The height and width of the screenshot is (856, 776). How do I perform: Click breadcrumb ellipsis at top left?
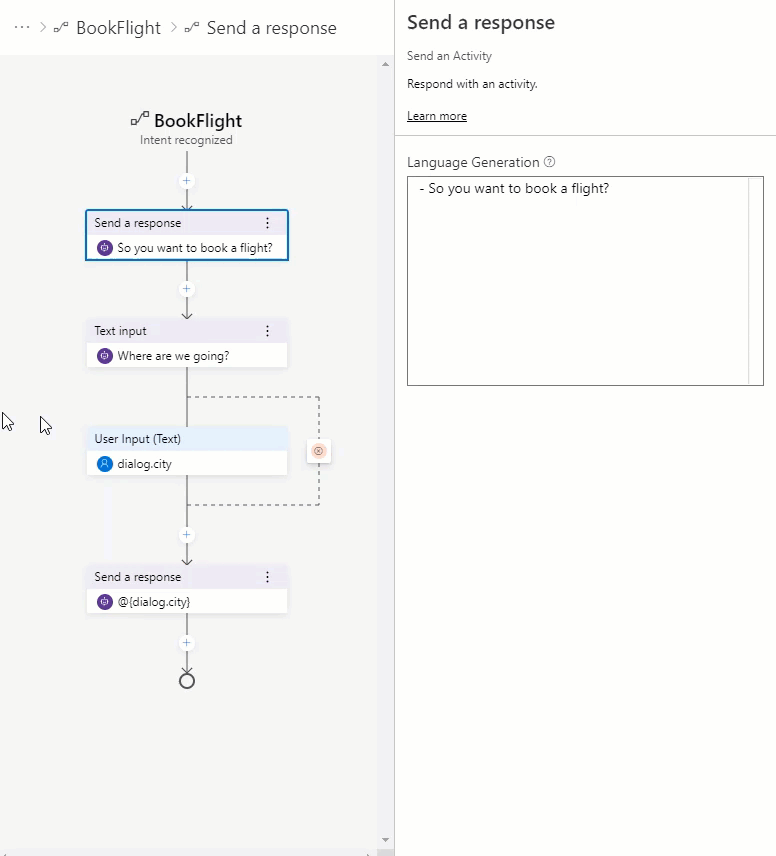pos(22,27)
